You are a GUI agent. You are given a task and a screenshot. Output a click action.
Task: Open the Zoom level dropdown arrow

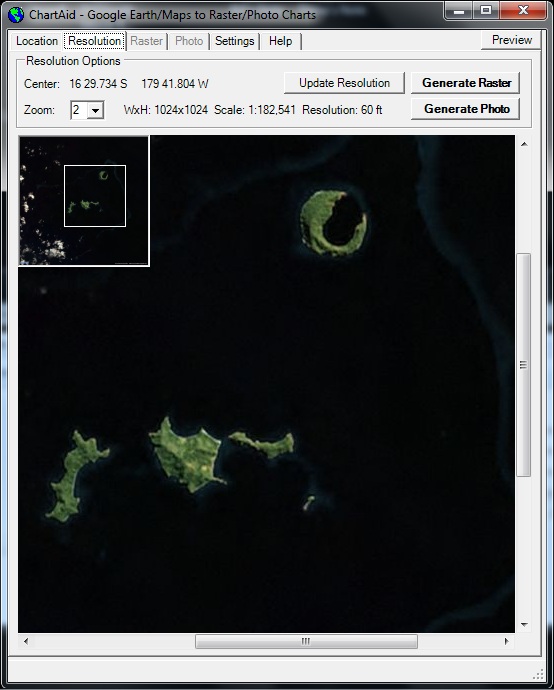(95, 110)
